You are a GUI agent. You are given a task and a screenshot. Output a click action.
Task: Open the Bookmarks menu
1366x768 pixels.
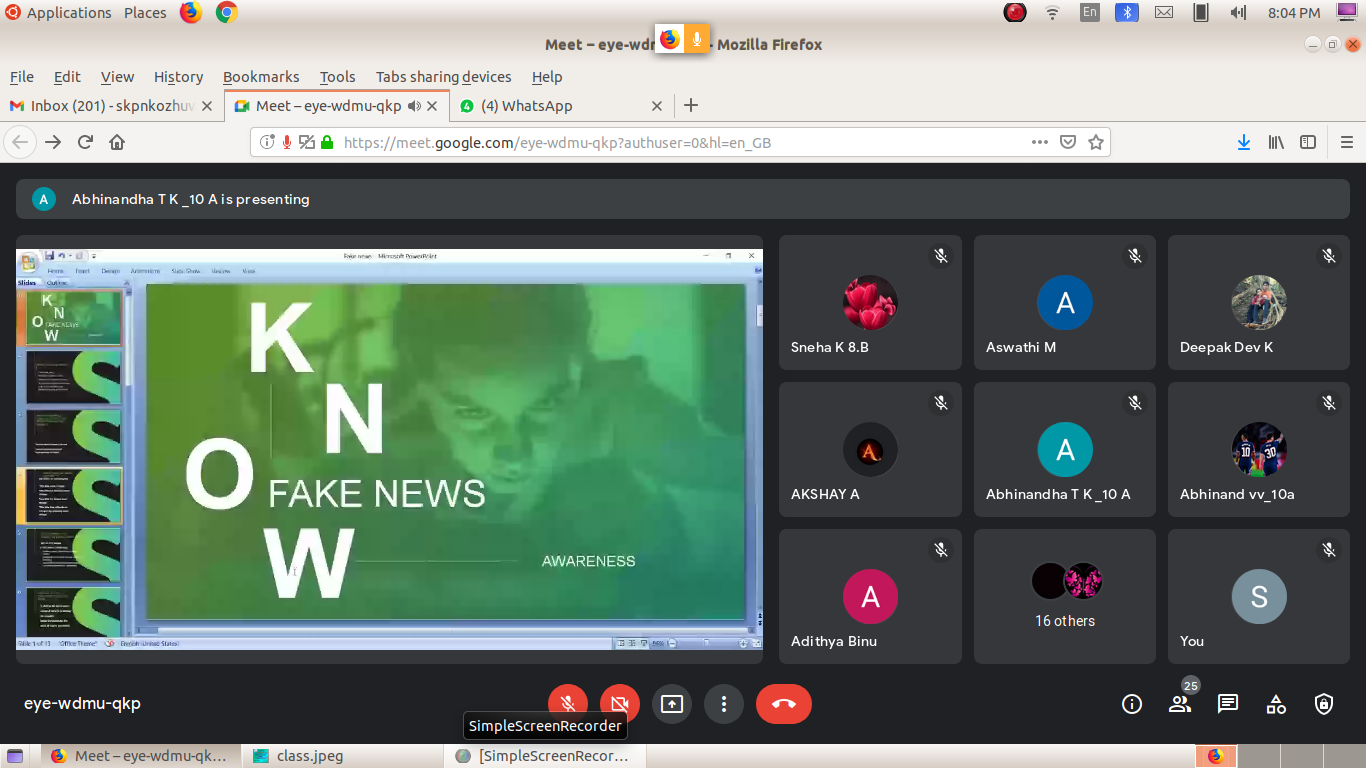[x=261, y=77]
